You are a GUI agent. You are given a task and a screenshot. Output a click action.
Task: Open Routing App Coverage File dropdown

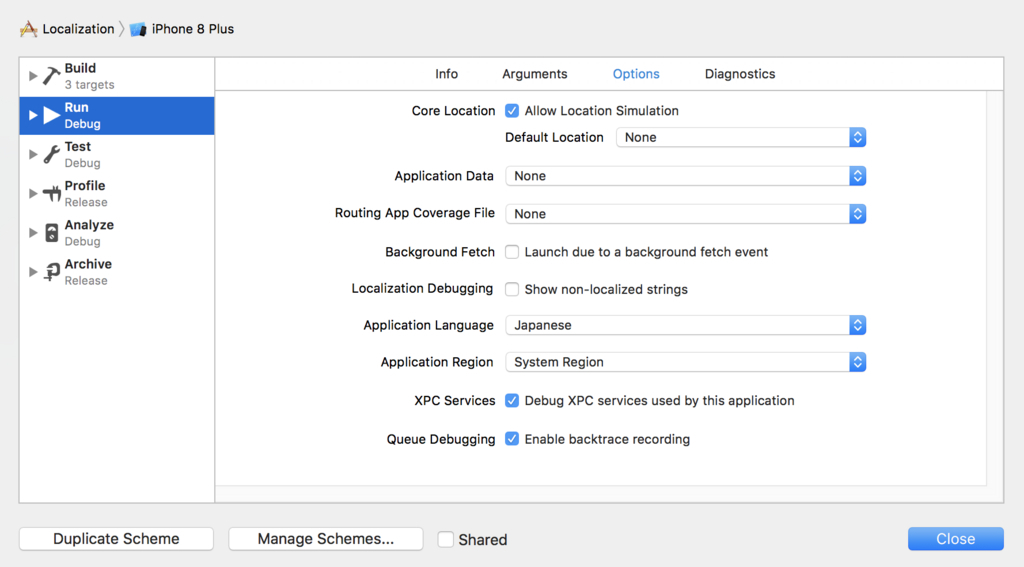686,214
